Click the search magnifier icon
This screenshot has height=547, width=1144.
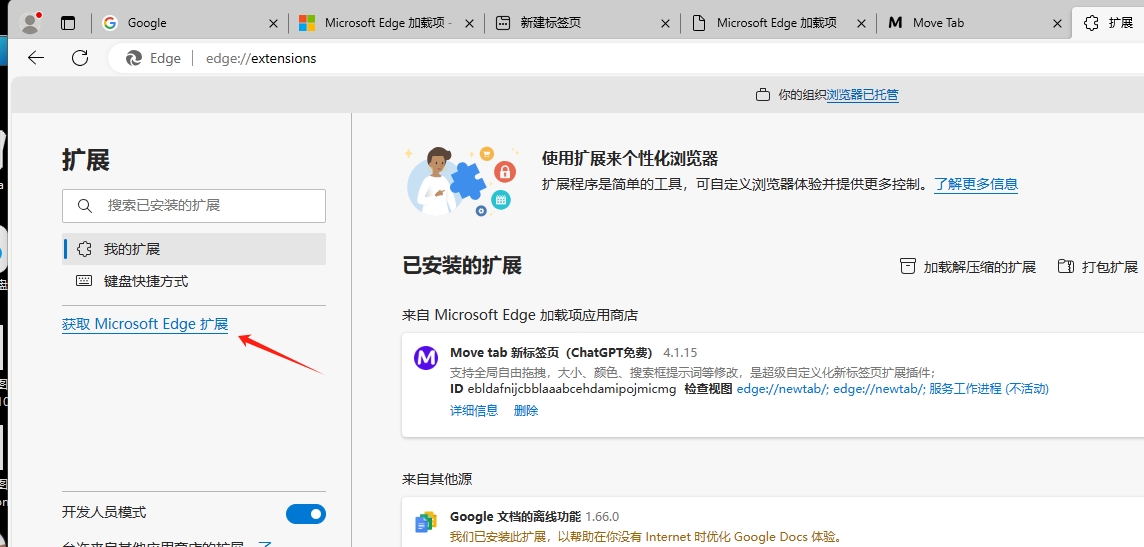(x=85, y=206)
